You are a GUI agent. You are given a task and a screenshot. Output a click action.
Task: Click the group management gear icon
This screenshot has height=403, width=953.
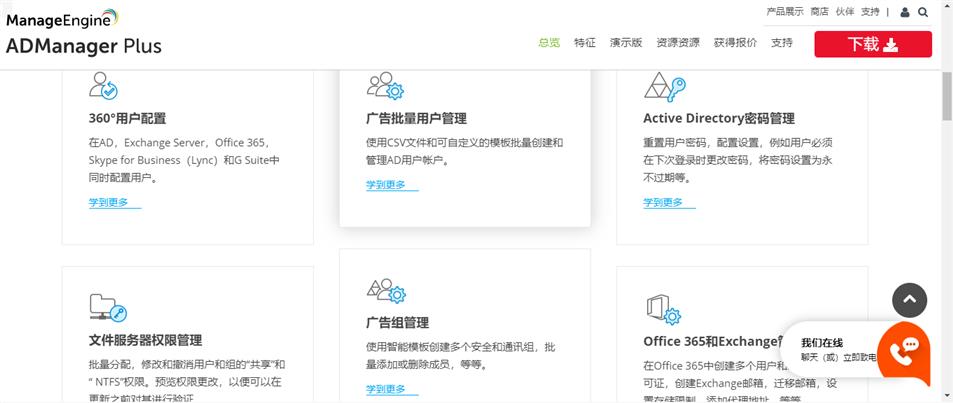[x=385, y=291]
